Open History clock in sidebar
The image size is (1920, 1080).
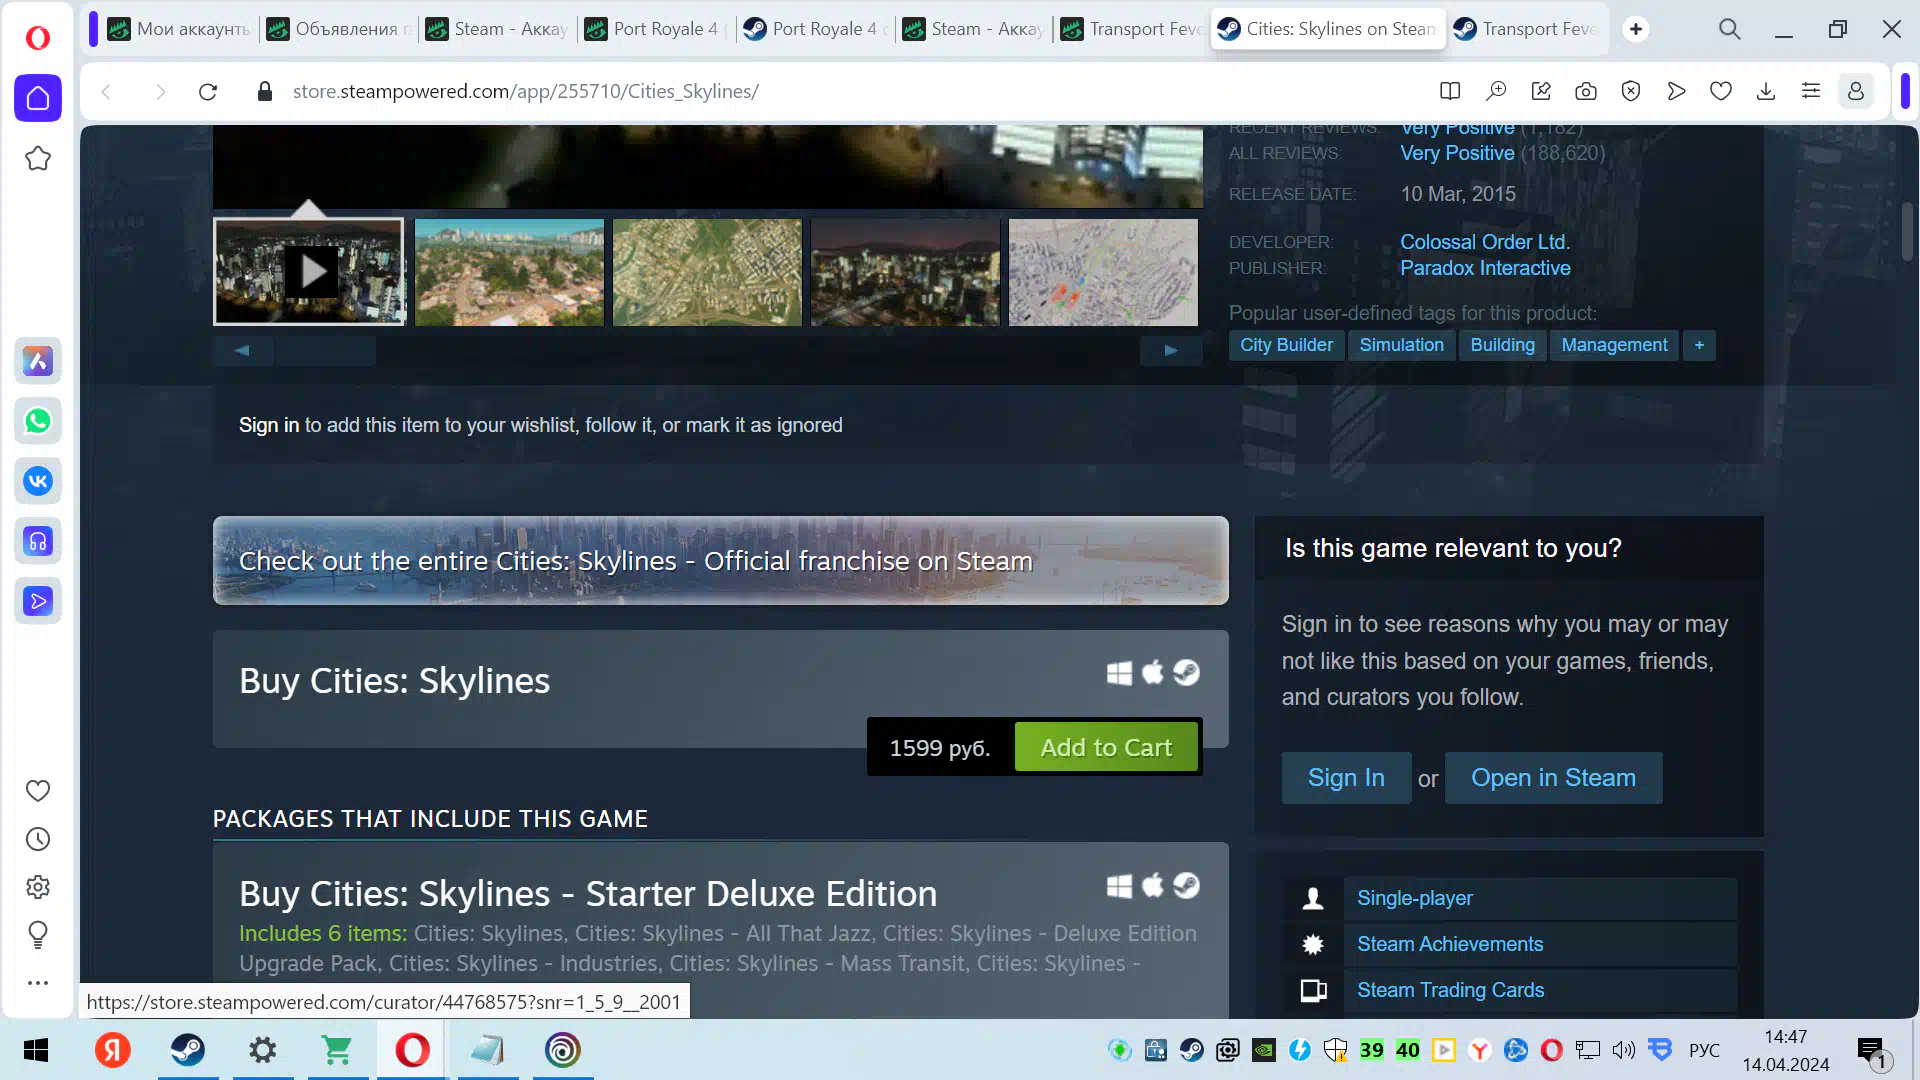click(x=38, y=839)
